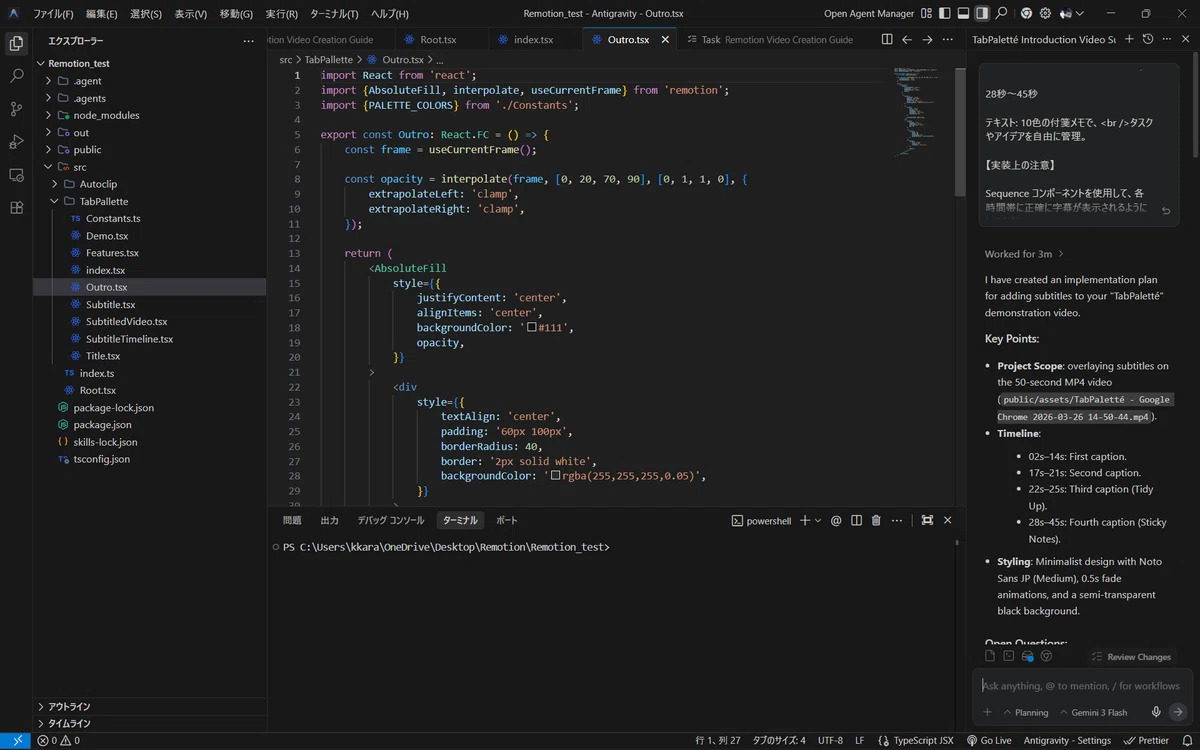Open settings gear in title bar

pos(1045,14)
